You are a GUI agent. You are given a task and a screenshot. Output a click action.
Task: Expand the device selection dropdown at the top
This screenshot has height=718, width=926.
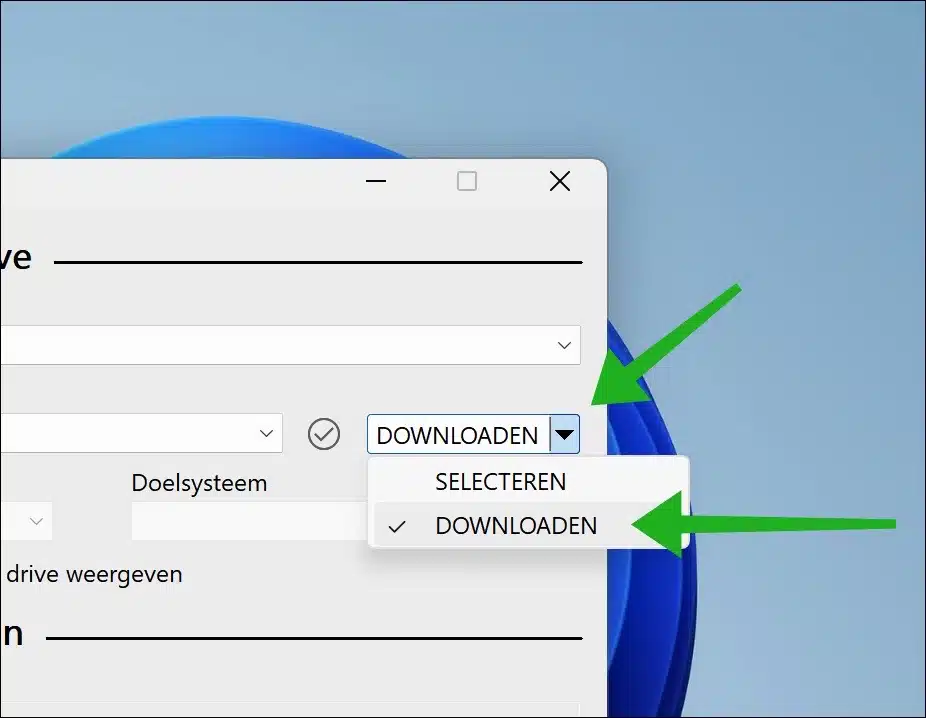pyautogui.click(x=564, y=344)
